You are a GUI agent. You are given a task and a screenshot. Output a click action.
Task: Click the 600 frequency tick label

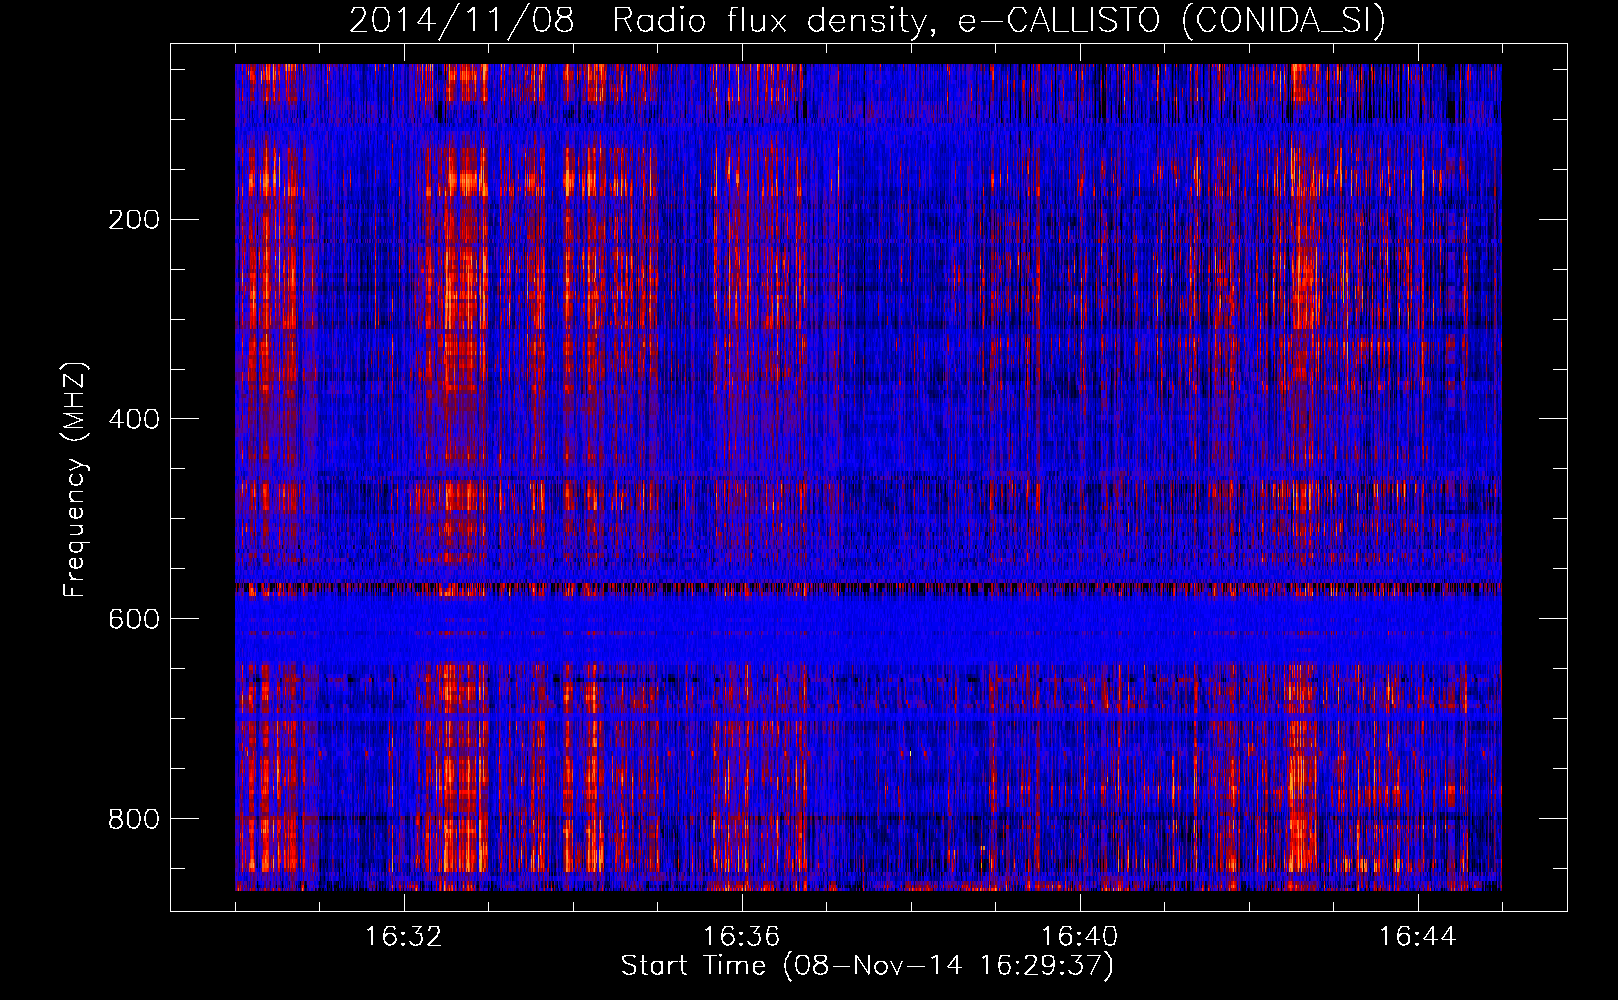click(134, 620)
